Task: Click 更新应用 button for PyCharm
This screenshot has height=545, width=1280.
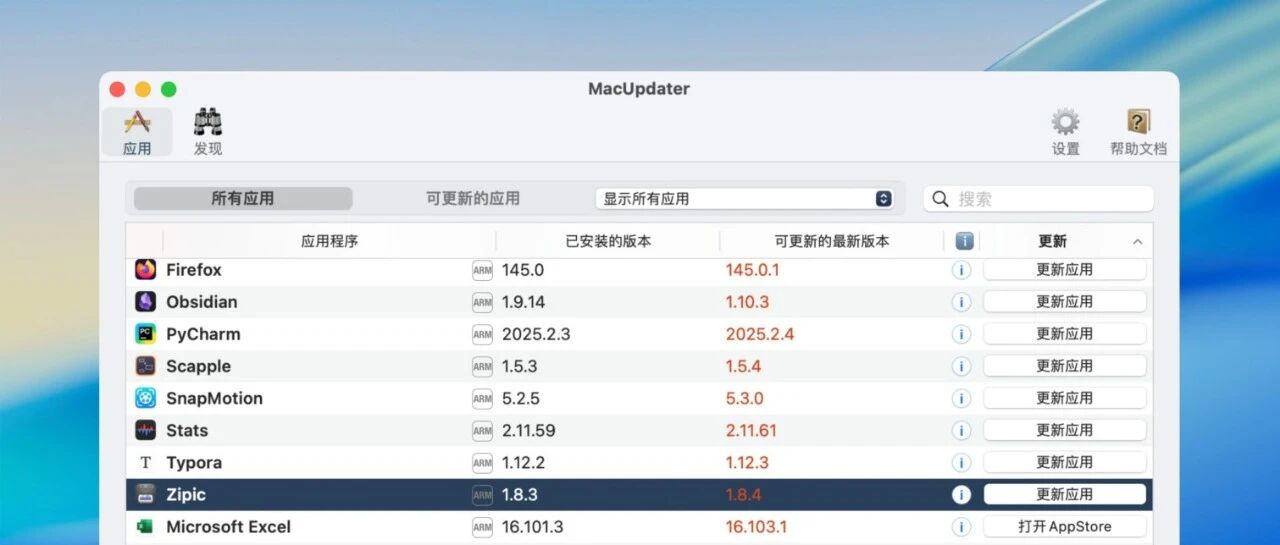Action: point(1065,334)
